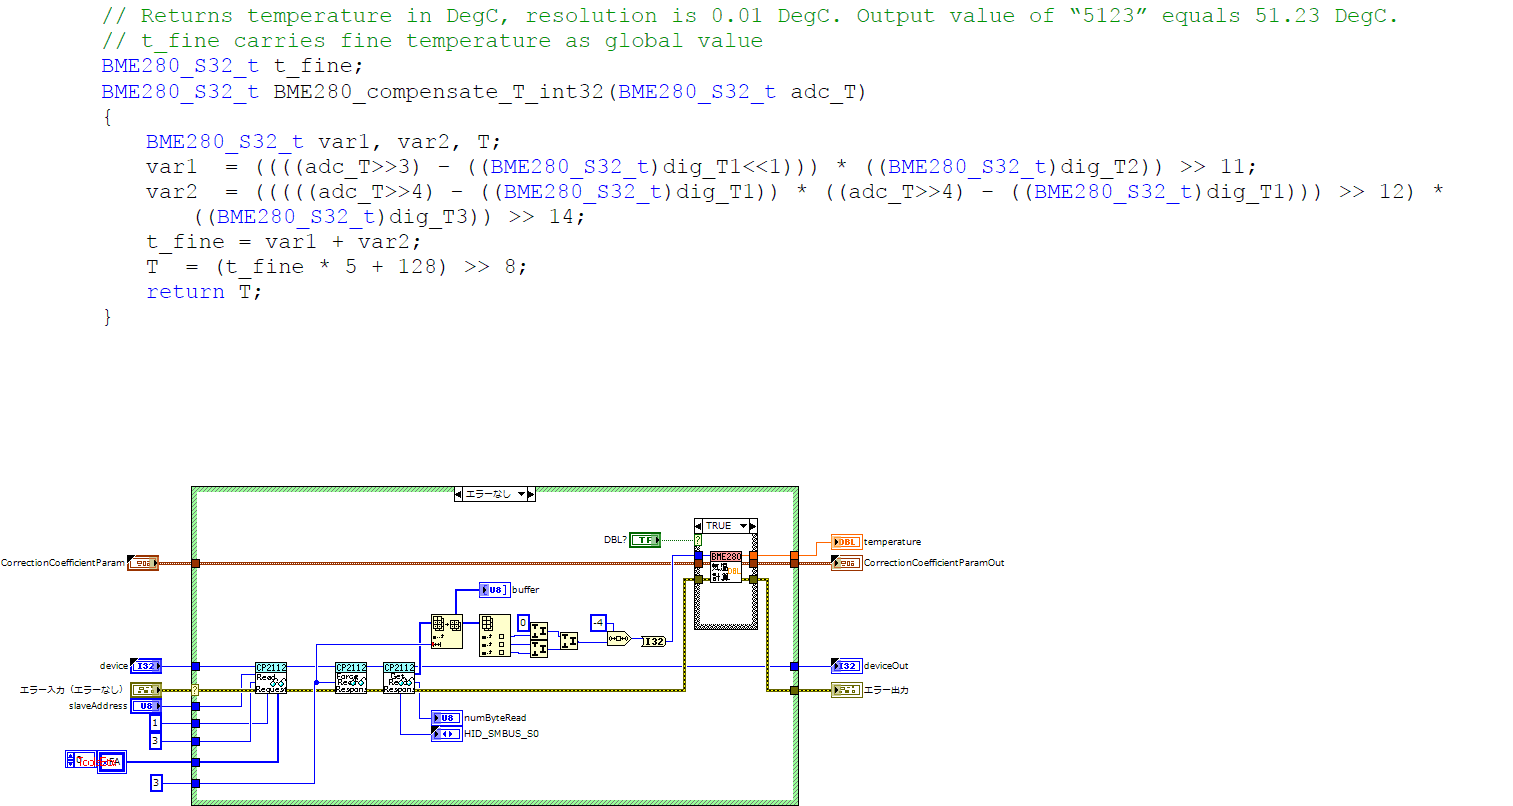The image size is (1513, 806).
Task: Click the 'buffer' label text
Action: pyautogui.click(x=525, y=590)
